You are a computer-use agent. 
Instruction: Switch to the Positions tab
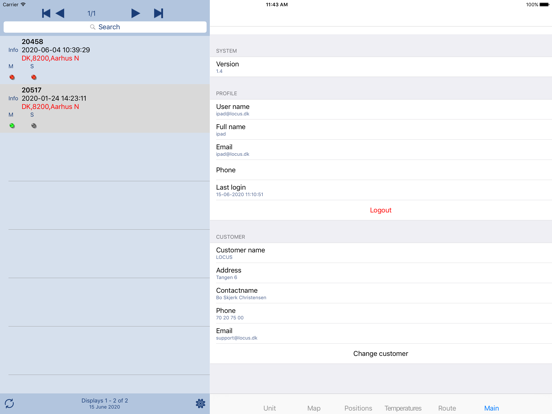coord(358,408)
